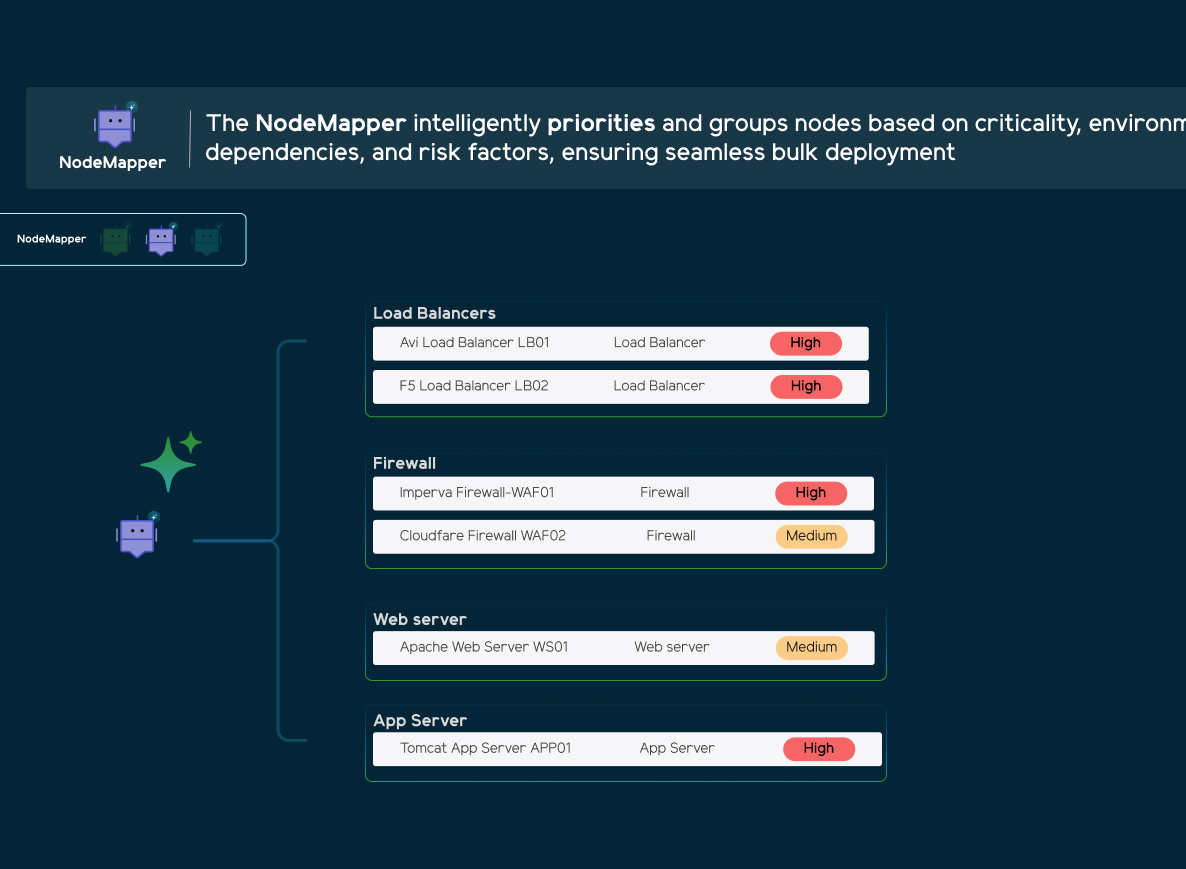Click the Firewall group heading

[x=404, y=463]
